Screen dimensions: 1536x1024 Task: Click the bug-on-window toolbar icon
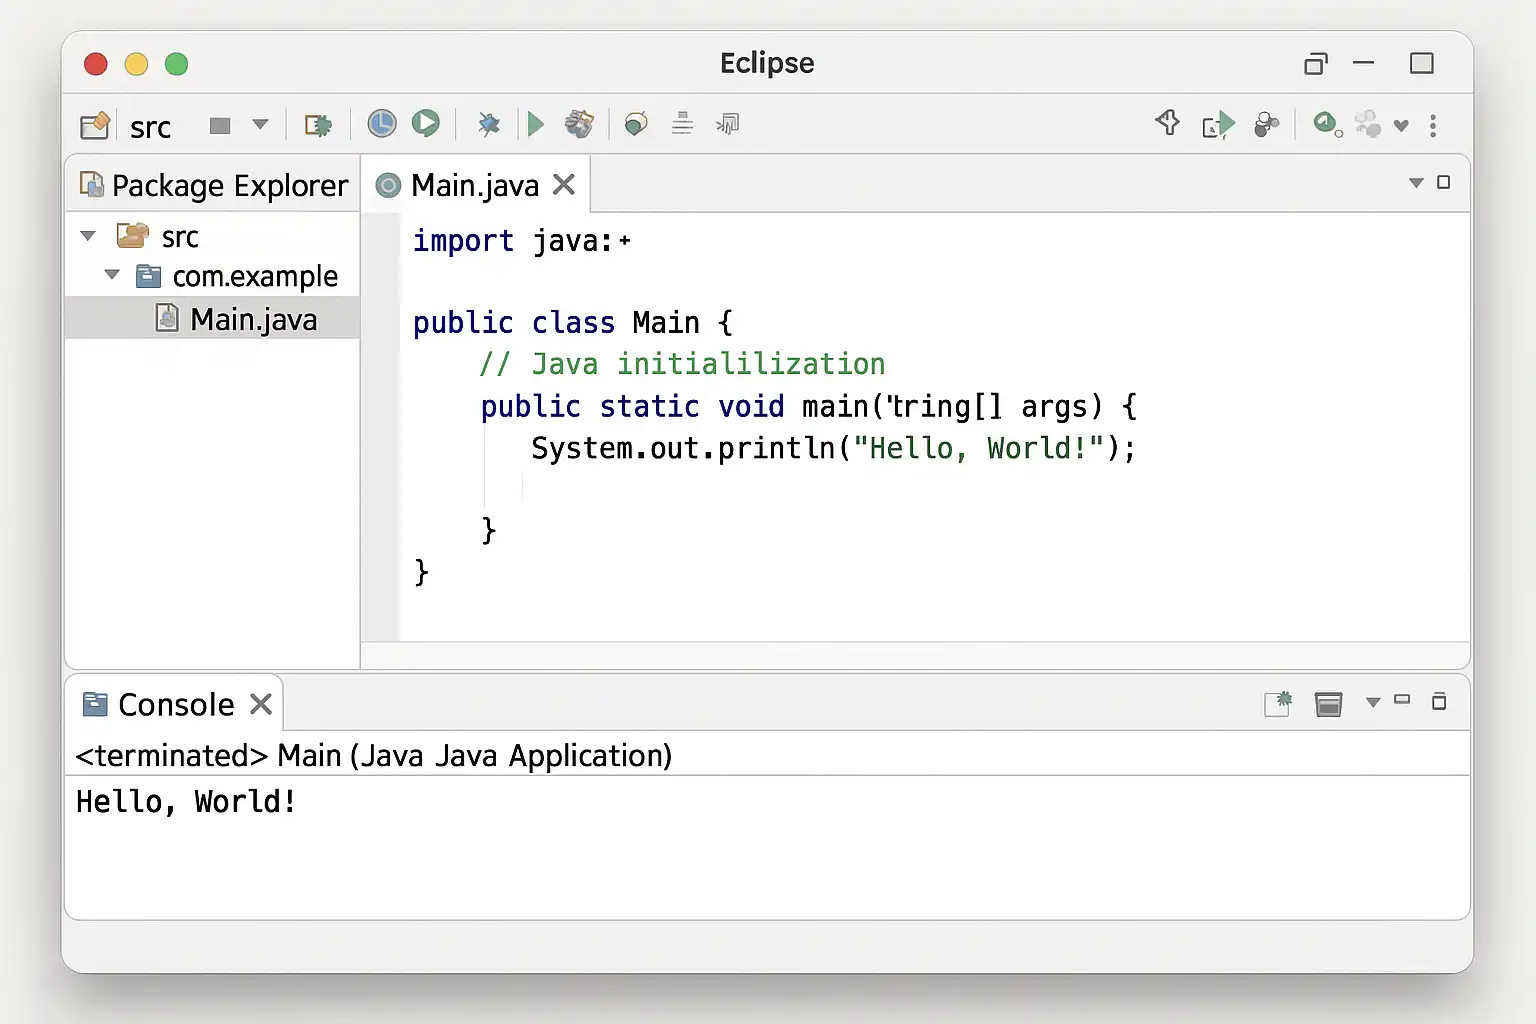coord(318,125)
